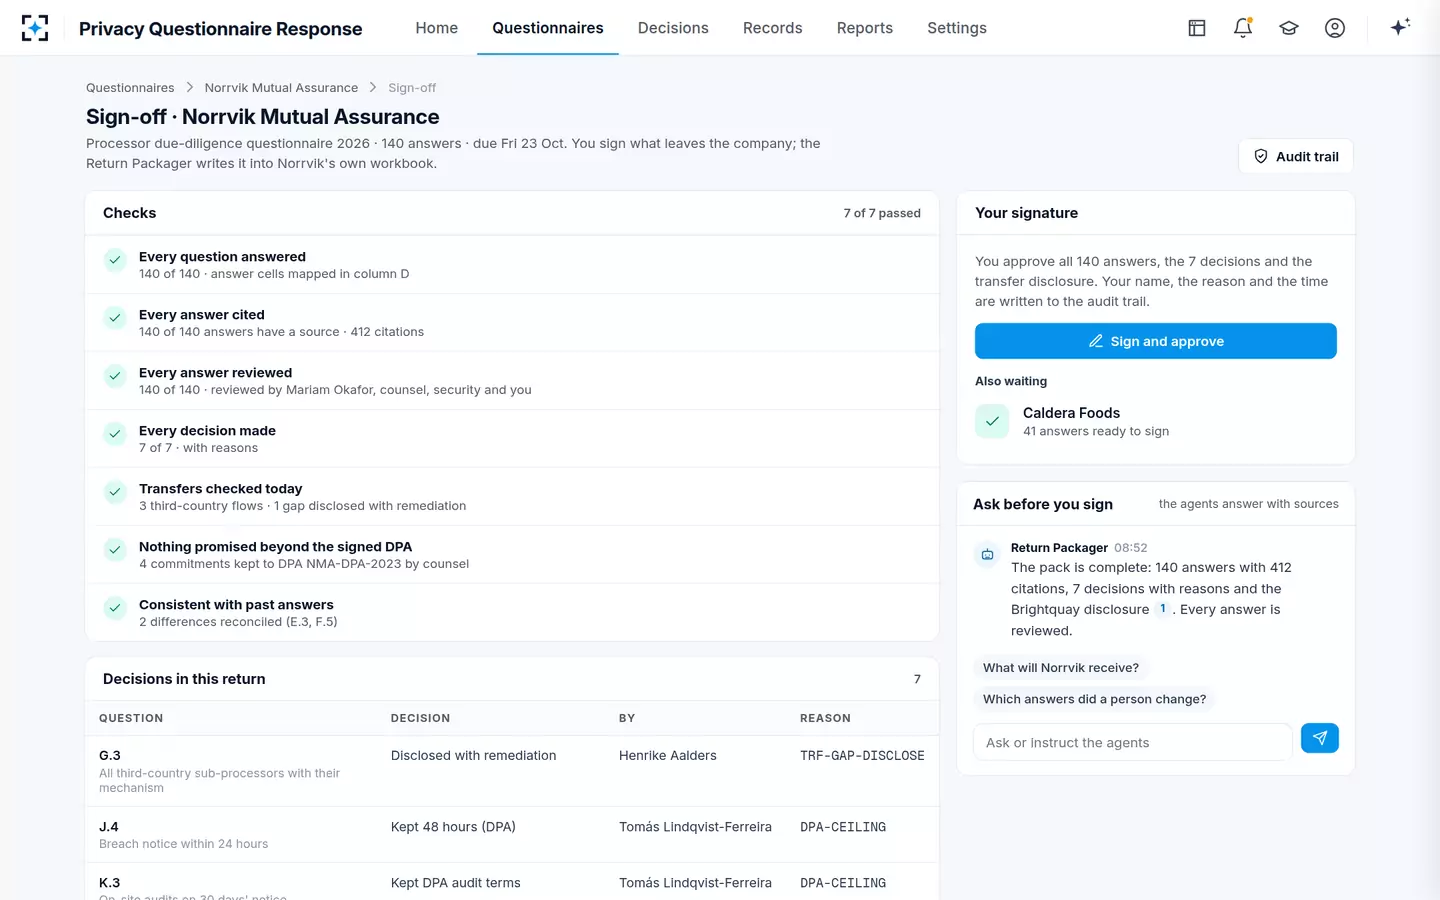Click the app logo icon

coord(35,28)
